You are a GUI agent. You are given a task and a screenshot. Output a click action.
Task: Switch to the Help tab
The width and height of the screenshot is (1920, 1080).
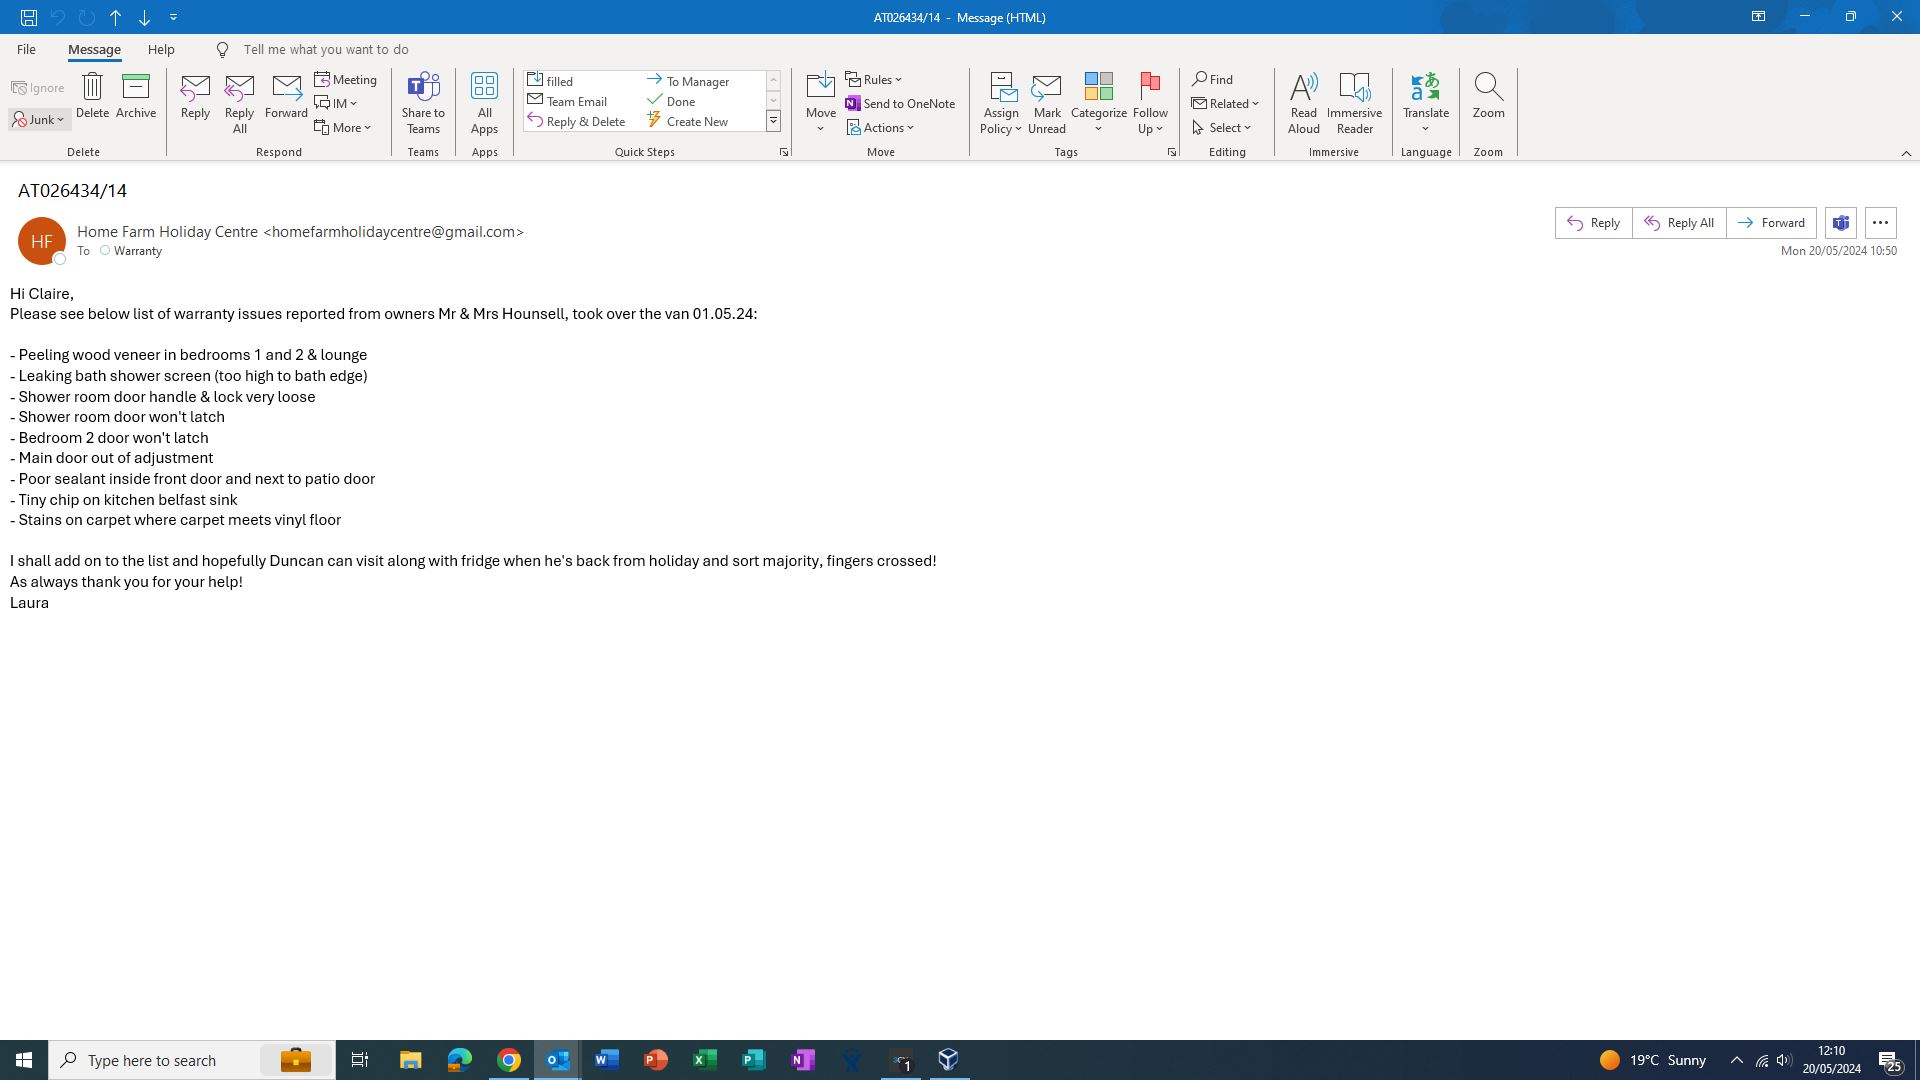160,49
